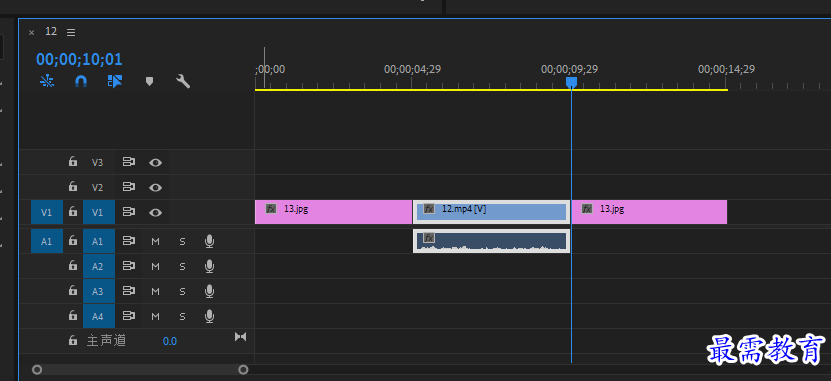Mute track A4 with M button
This screenshot has width=831, height=381.
click(x=155, y=317)
